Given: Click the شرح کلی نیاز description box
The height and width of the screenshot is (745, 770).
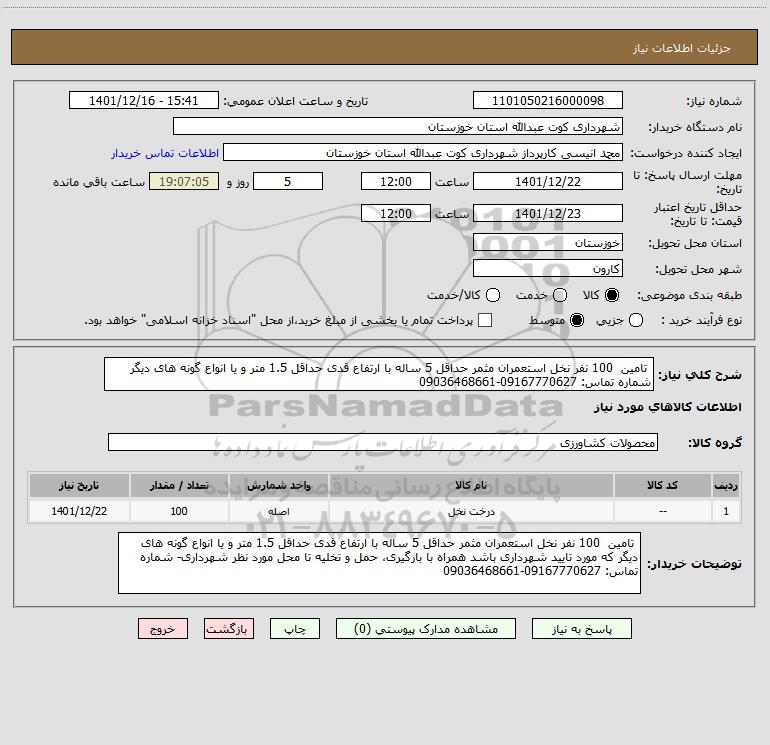Looking at the screenshot, I should click(x=379, y=374).
